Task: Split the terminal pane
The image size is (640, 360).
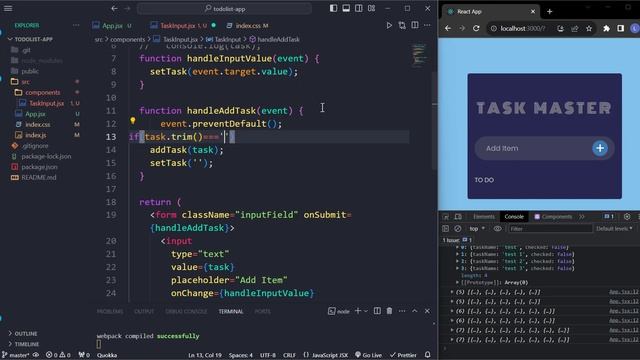Action: [x=377, y=311]
